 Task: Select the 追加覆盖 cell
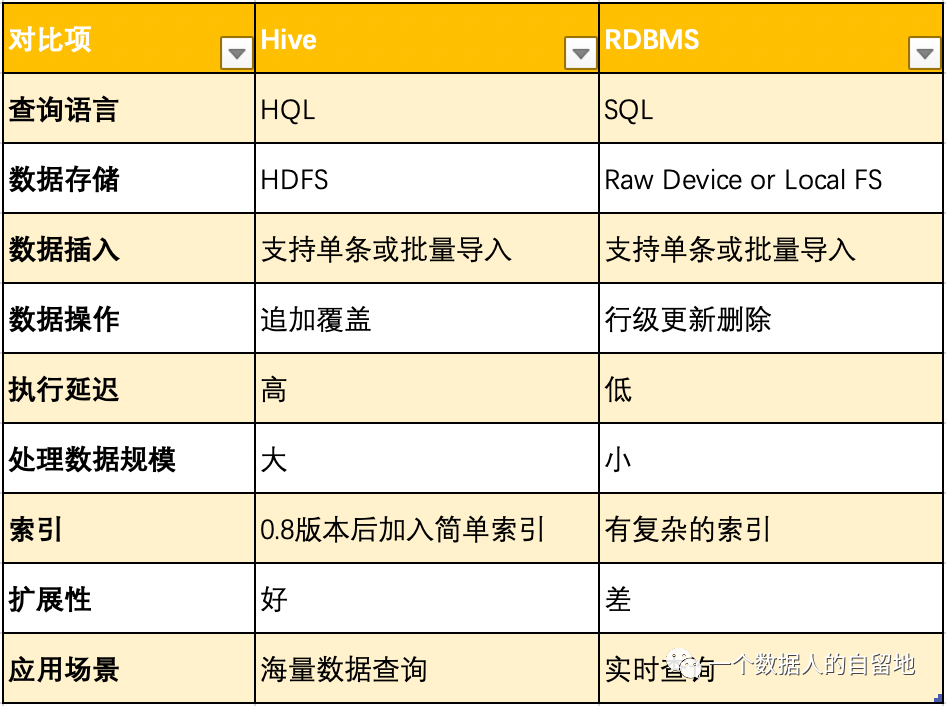pos(400,318)
